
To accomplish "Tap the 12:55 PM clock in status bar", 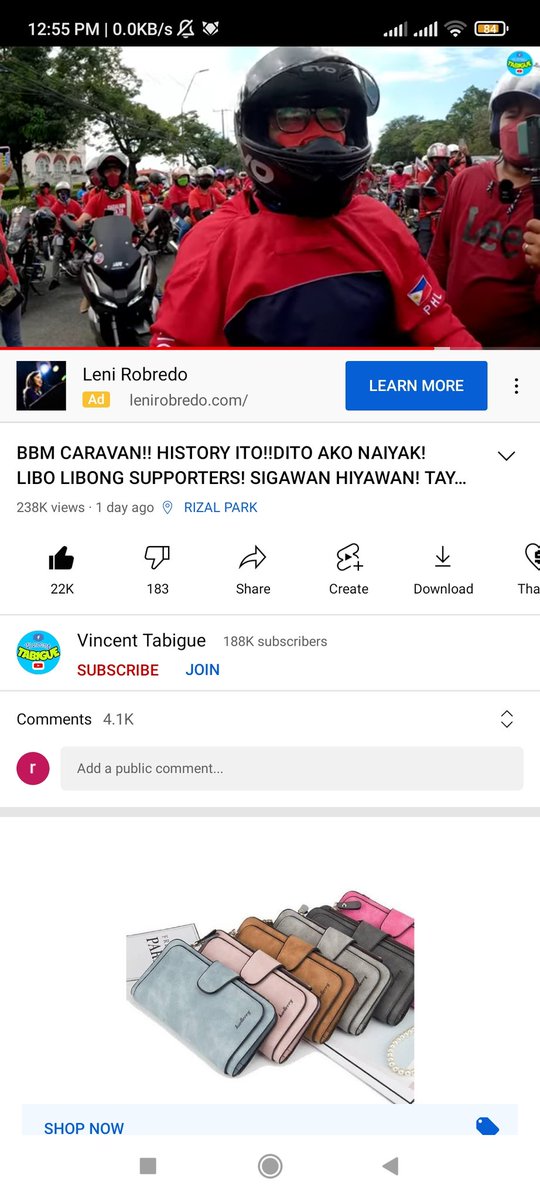I will [x=64, y=29].
